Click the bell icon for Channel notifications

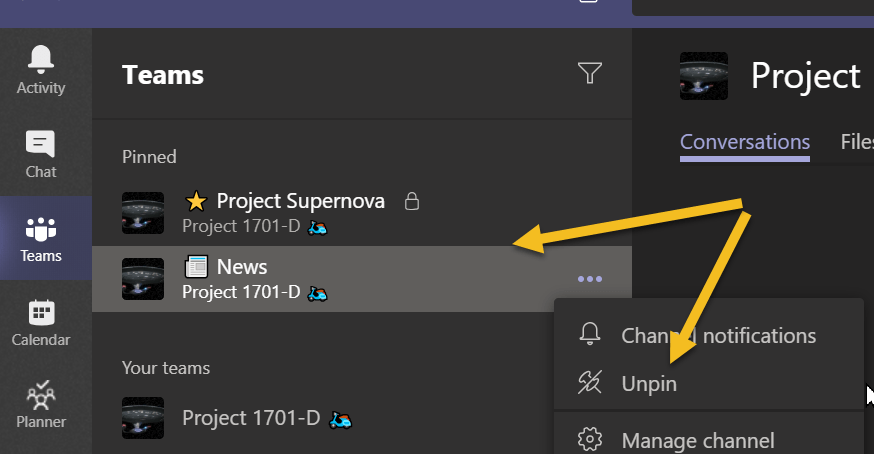pos(590,336)
